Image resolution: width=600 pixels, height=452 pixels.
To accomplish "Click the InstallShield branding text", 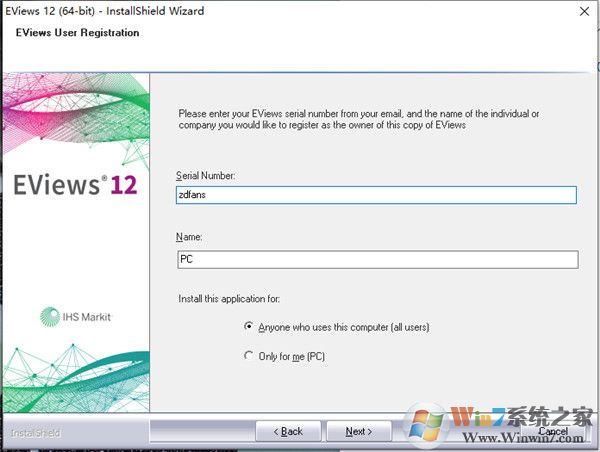I will 35,433.
